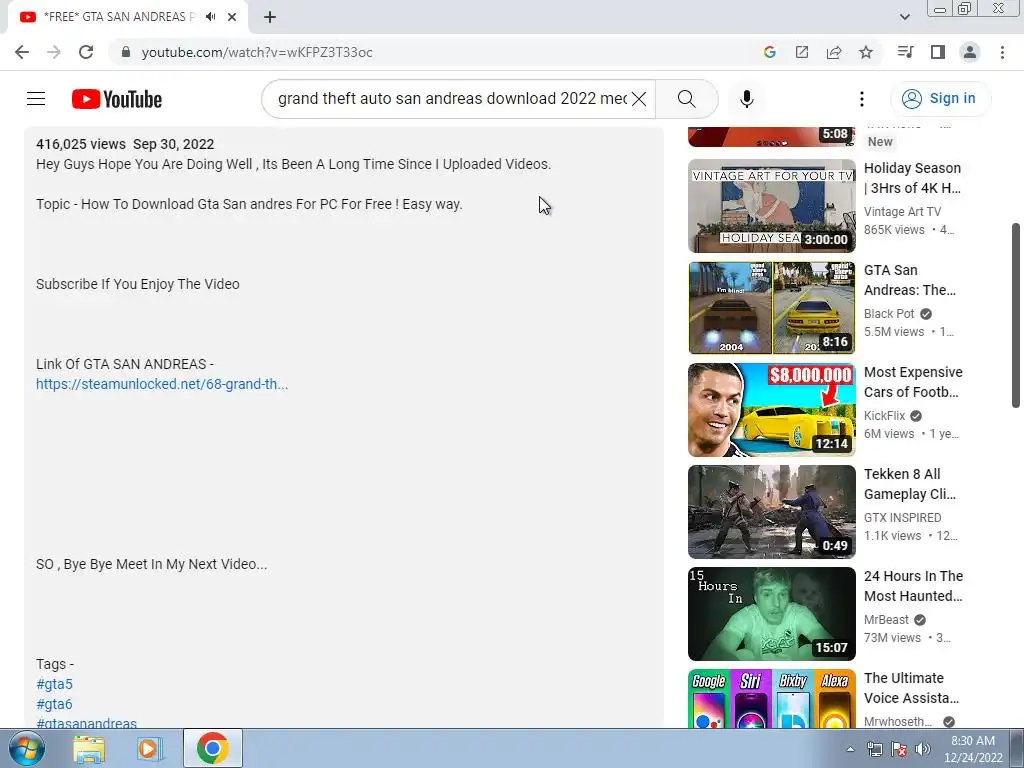Viewport: 1024px width, 768px height.
Task: Clear the search box with X
Action: [639, 99]
